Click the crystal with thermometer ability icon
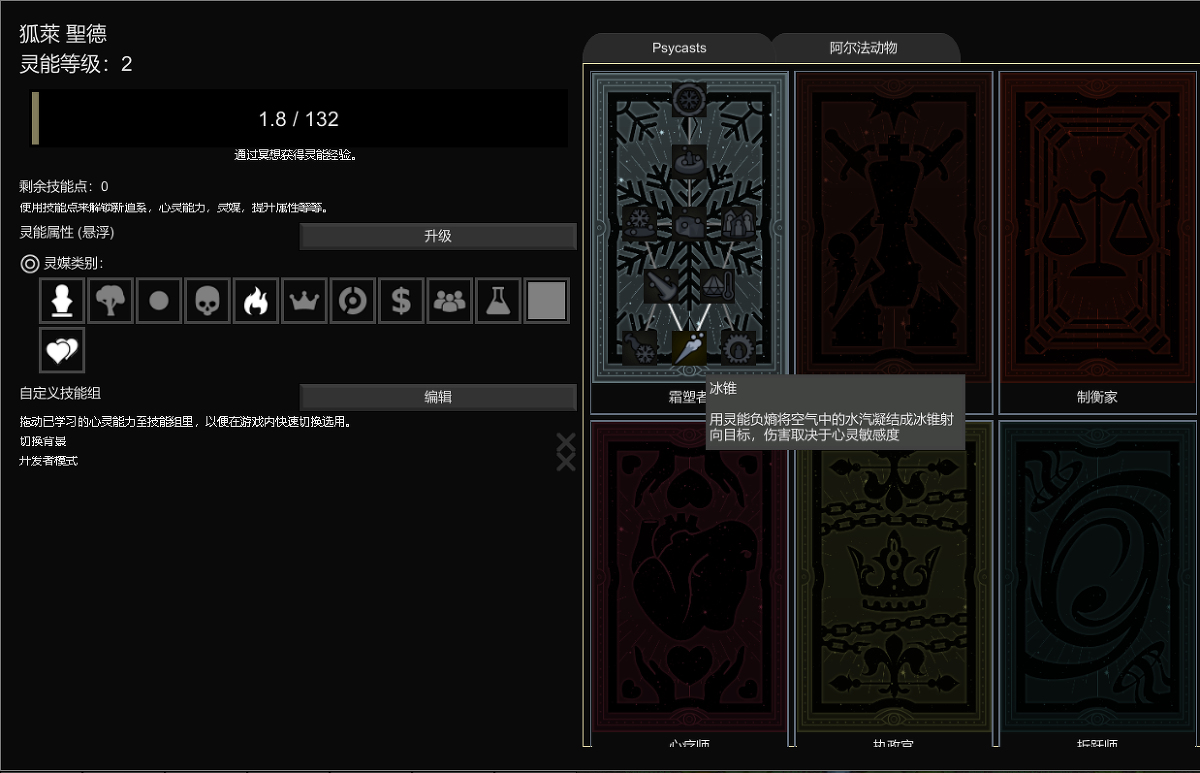 pos(716,285)
